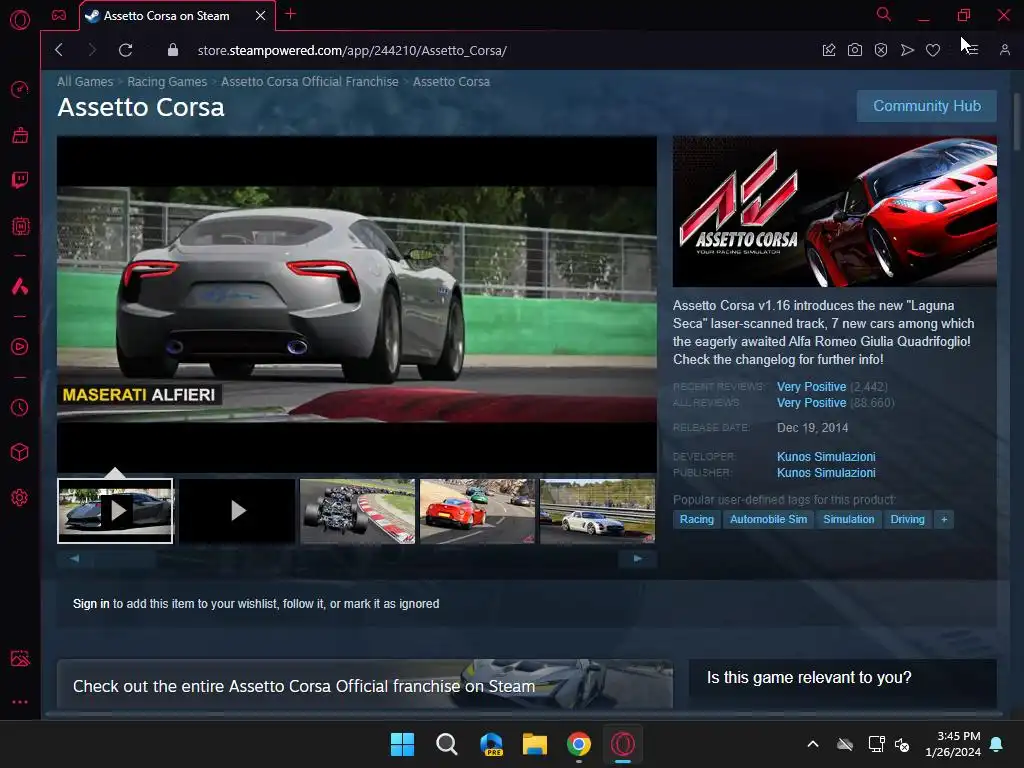The width and height of the screenshot is (1024, 768).
Task: Select the formula car screenshot thumbnail
Action: (357, 511)
